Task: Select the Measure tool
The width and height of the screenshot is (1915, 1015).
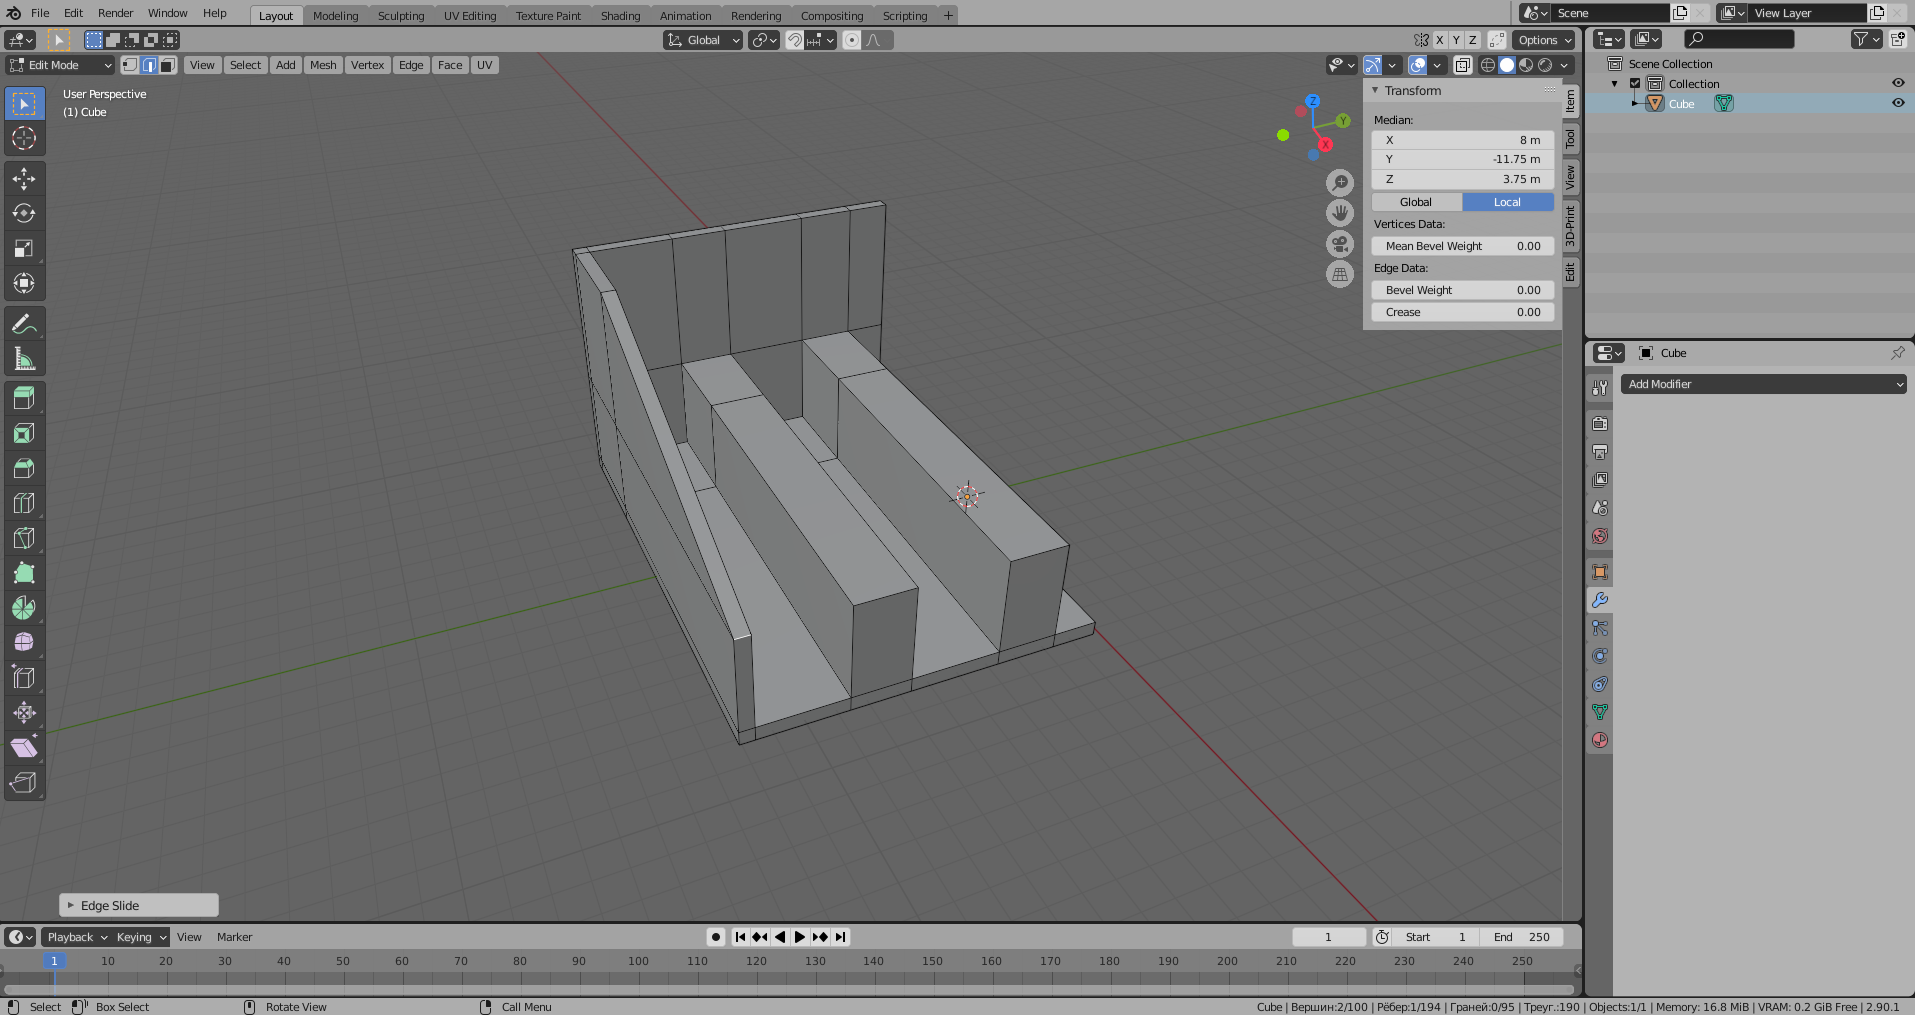Action: tap(24, 359)
